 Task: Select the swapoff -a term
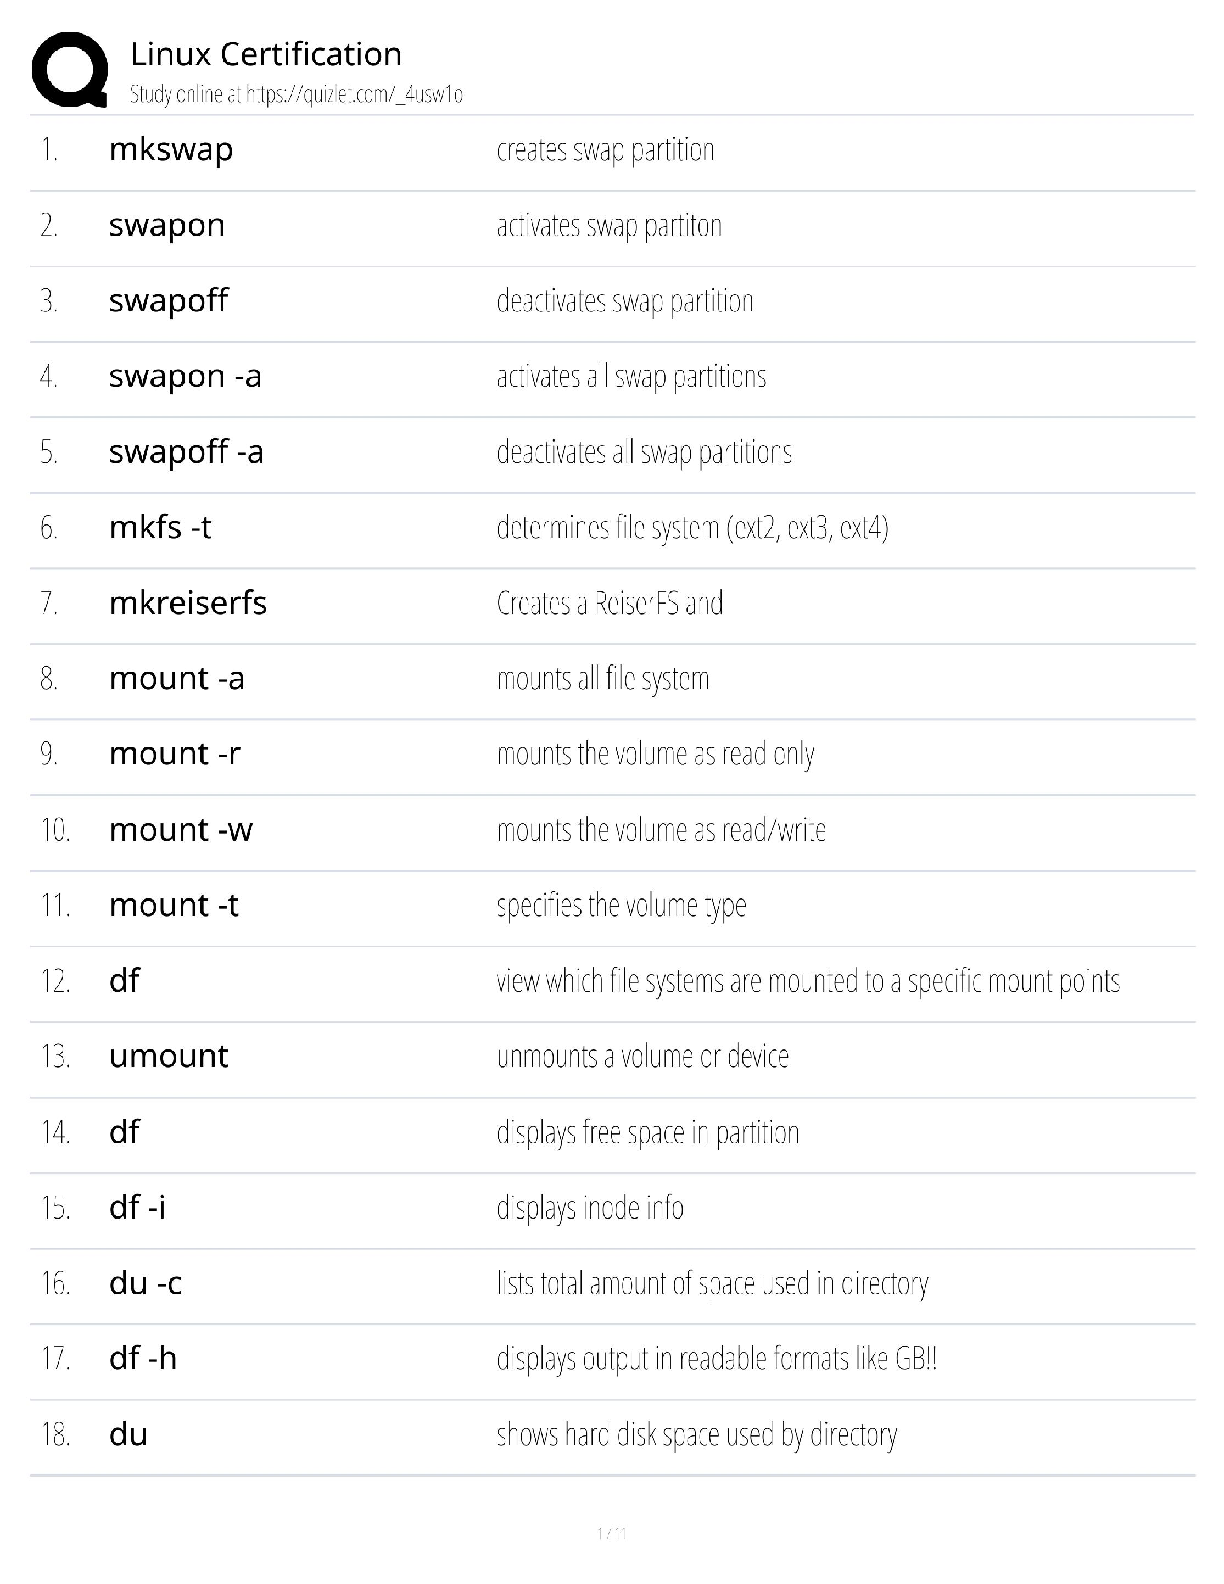point(186,452)
